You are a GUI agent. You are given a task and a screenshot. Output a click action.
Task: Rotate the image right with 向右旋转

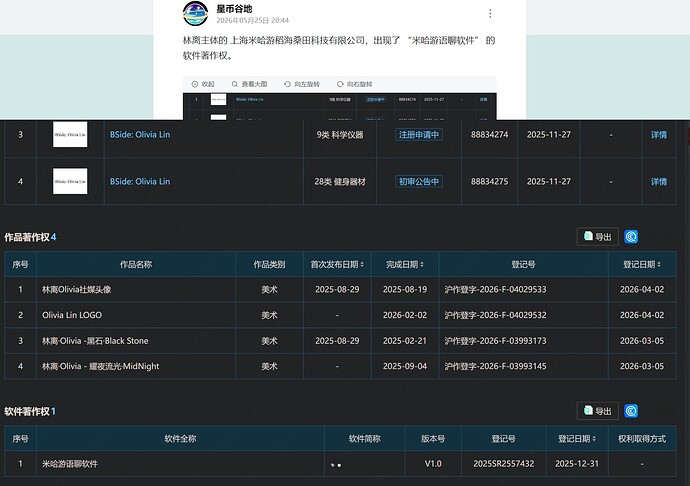pyautogui.click(x=355, y=84)
